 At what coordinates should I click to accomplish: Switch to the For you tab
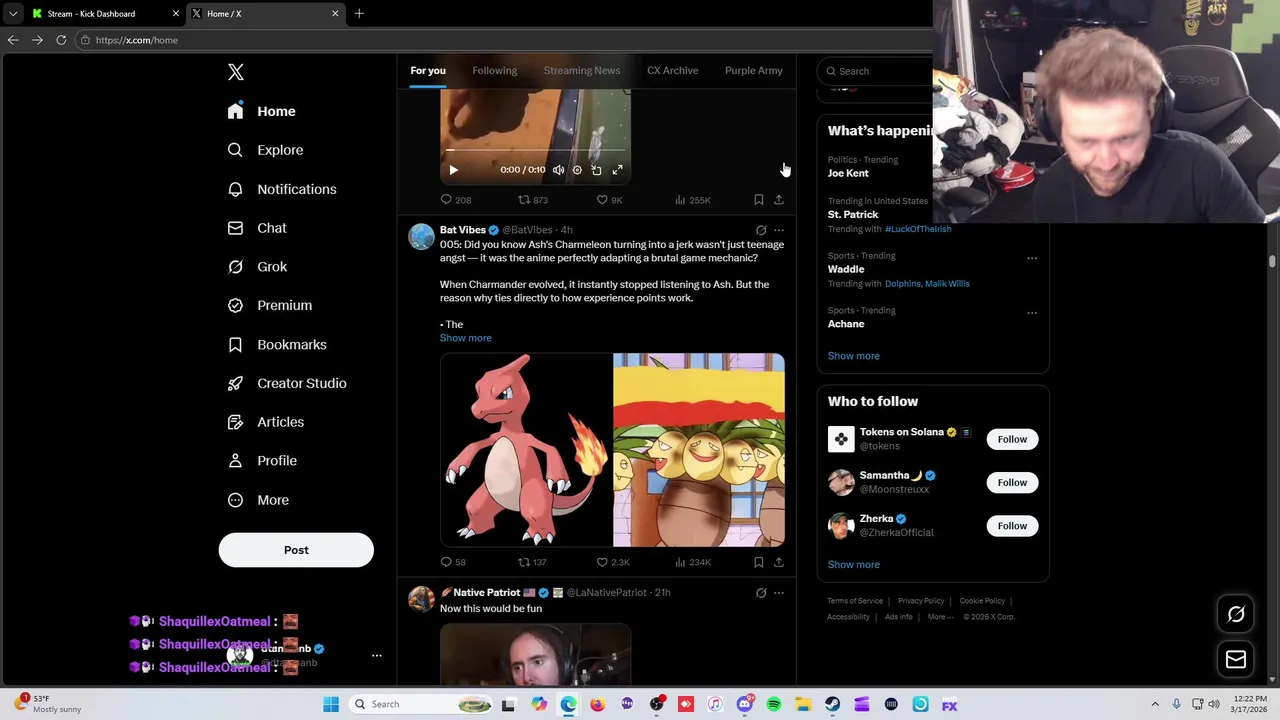428,71
